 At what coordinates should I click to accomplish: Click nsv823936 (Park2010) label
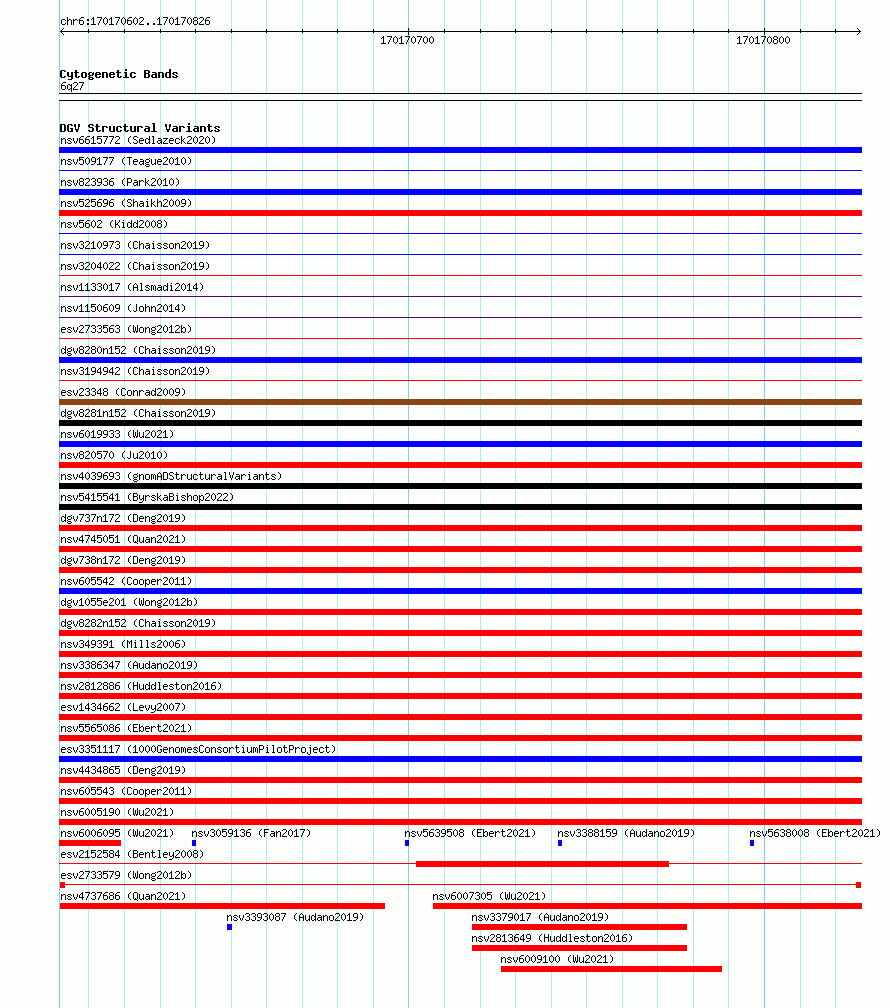tap(120, 183)
